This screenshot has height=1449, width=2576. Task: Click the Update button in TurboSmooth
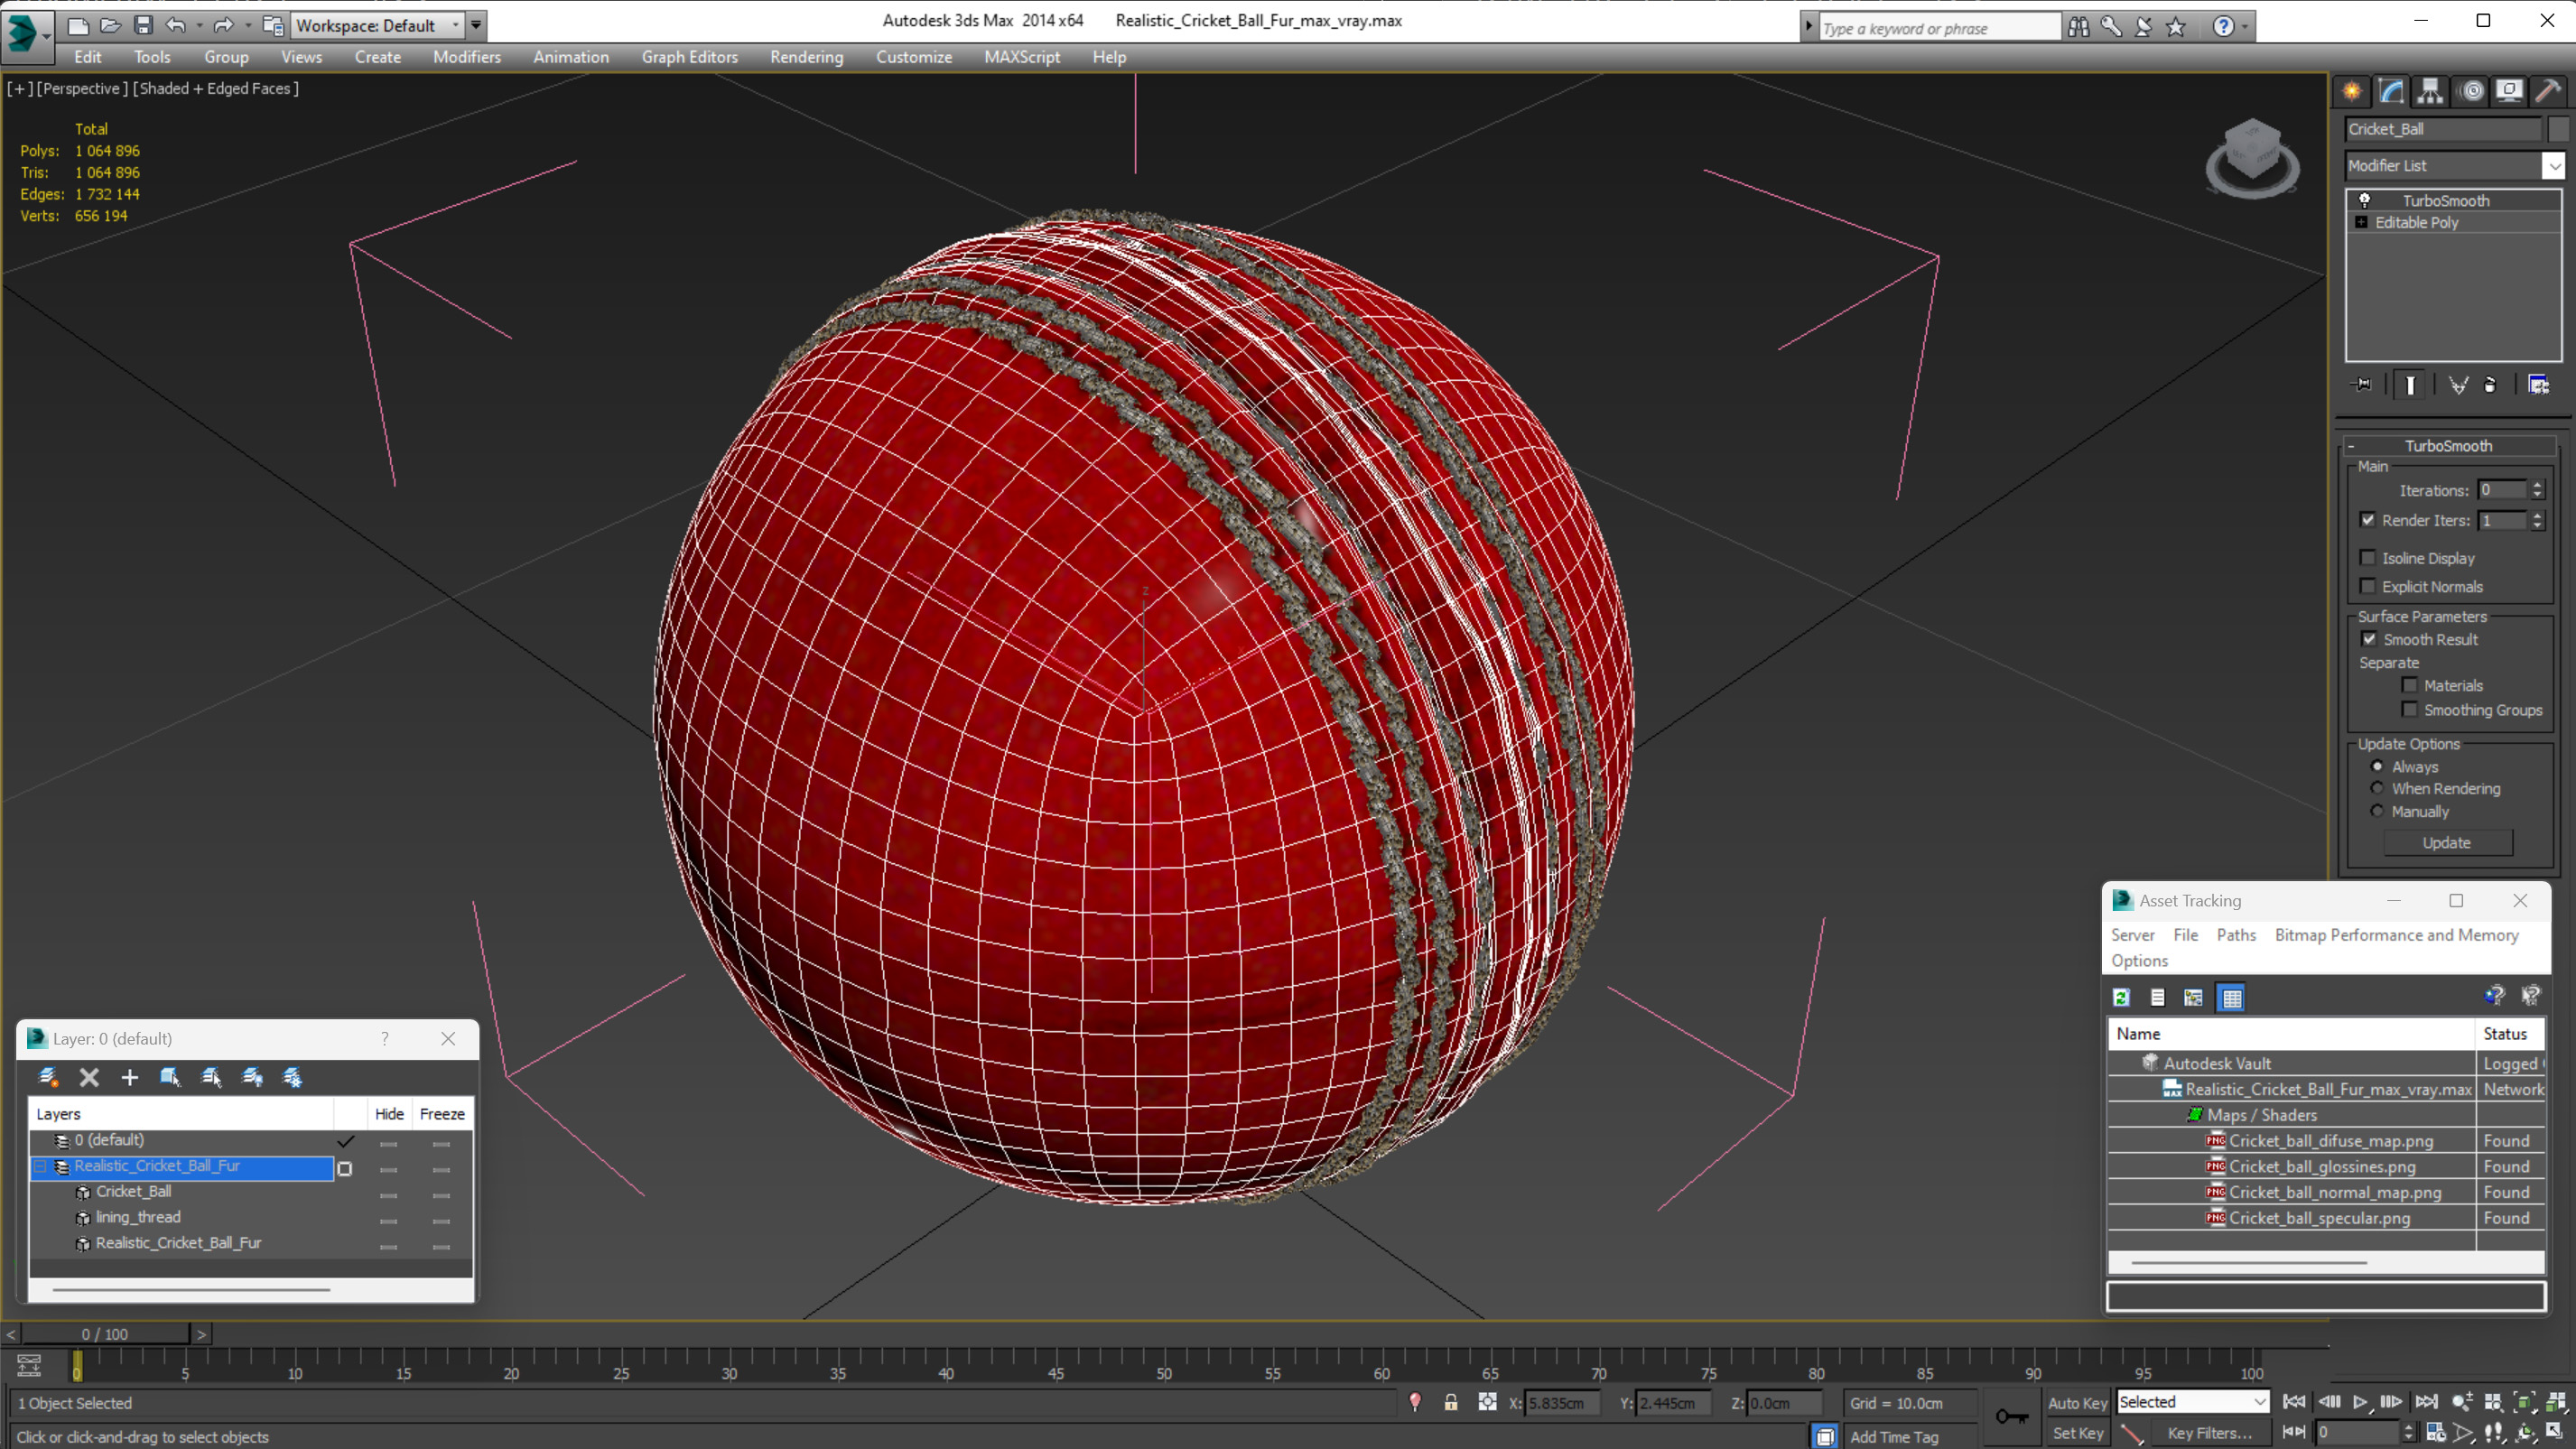point(2445,842)
